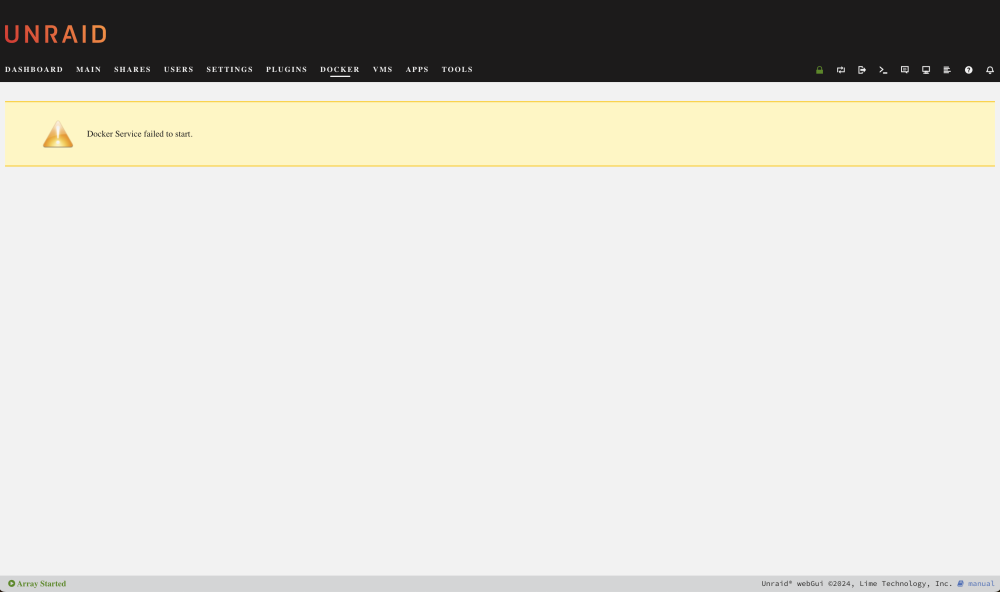Open the manual link in footer
This screenshot has width=1000, height=592.
(x=981, y=583)
